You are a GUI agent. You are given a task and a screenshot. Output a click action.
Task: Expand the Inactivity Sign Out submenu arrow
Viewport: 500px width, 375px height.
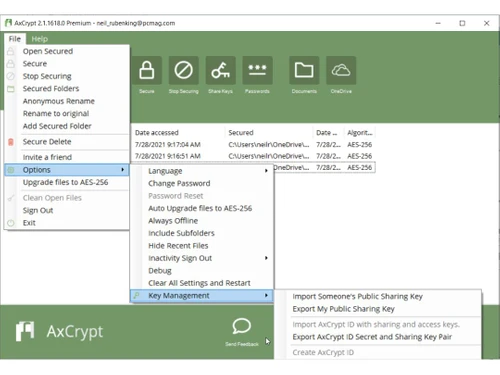click(266, 258)
